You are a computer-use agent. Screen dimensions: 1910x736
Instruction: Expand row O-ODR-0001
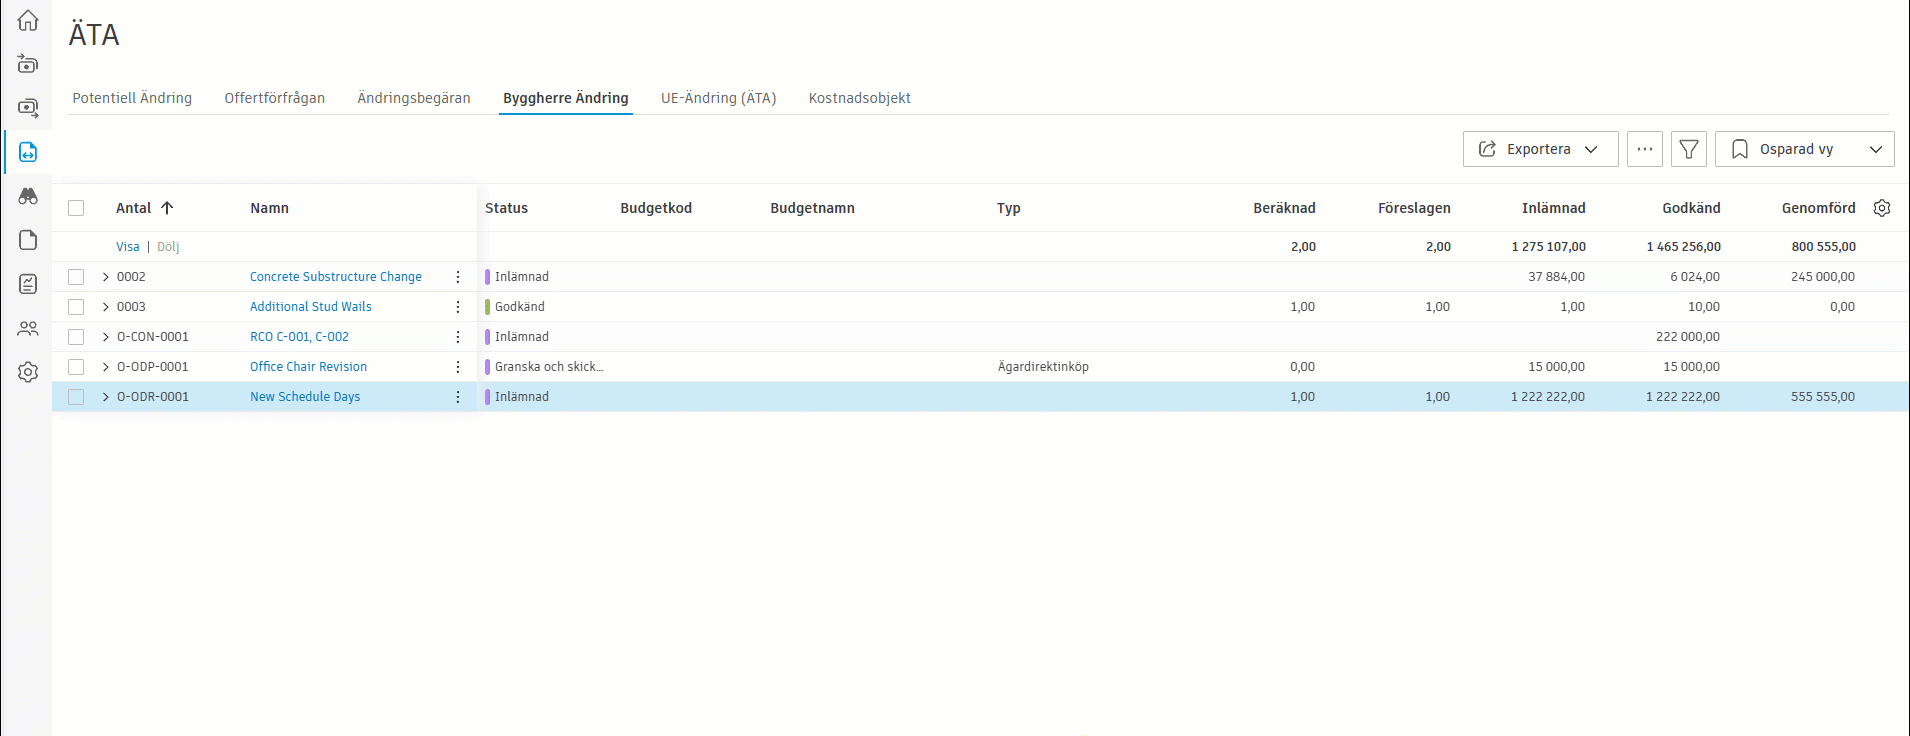[x=106, y=397]
